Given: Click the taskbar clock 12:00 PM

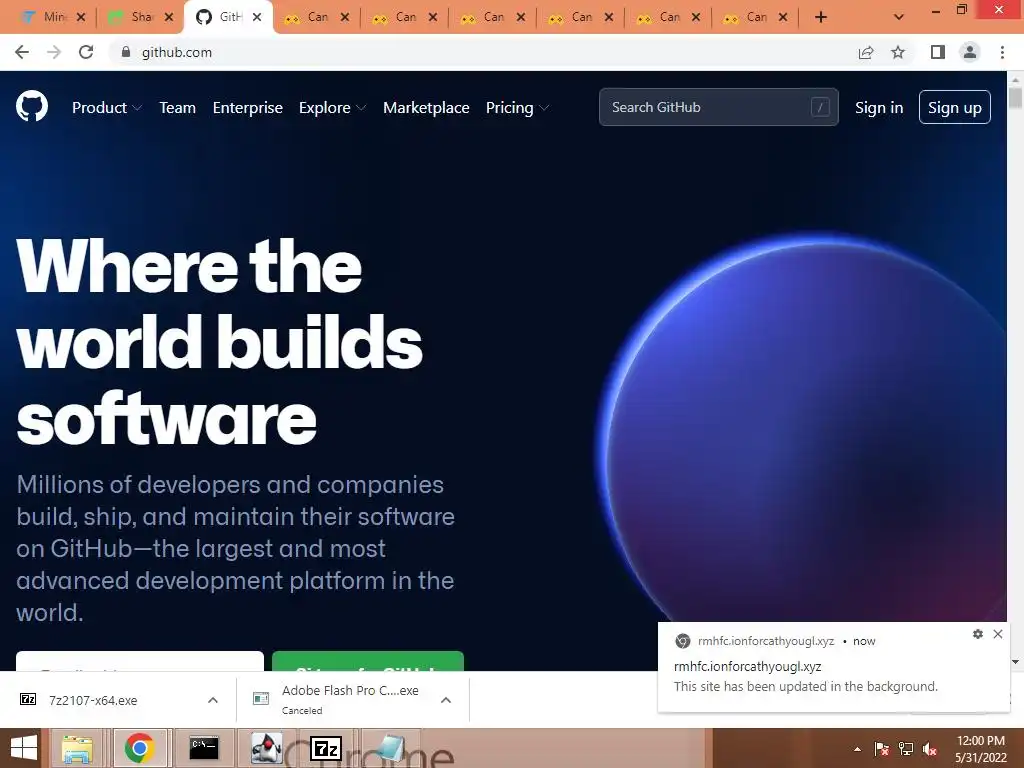Looking at the screenshot, I should pyautogui.click(x=980, y=741).
